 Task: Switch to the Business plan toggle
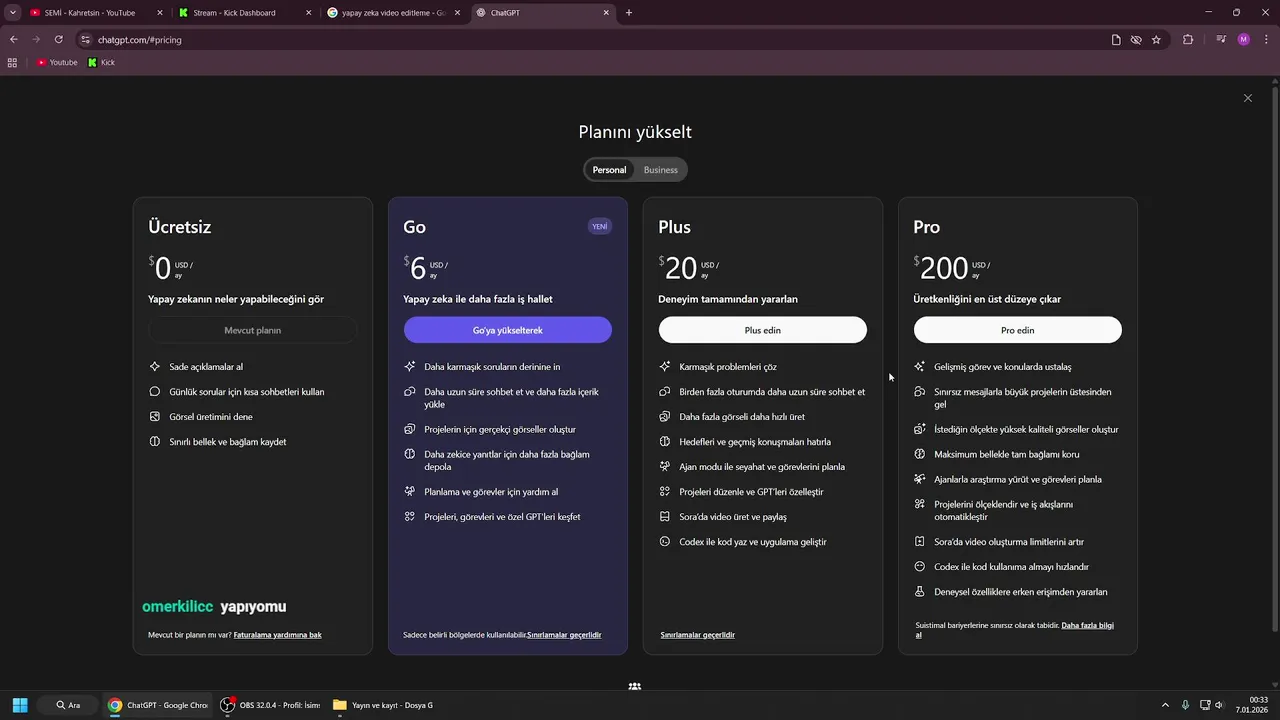[x=660, y=170]
